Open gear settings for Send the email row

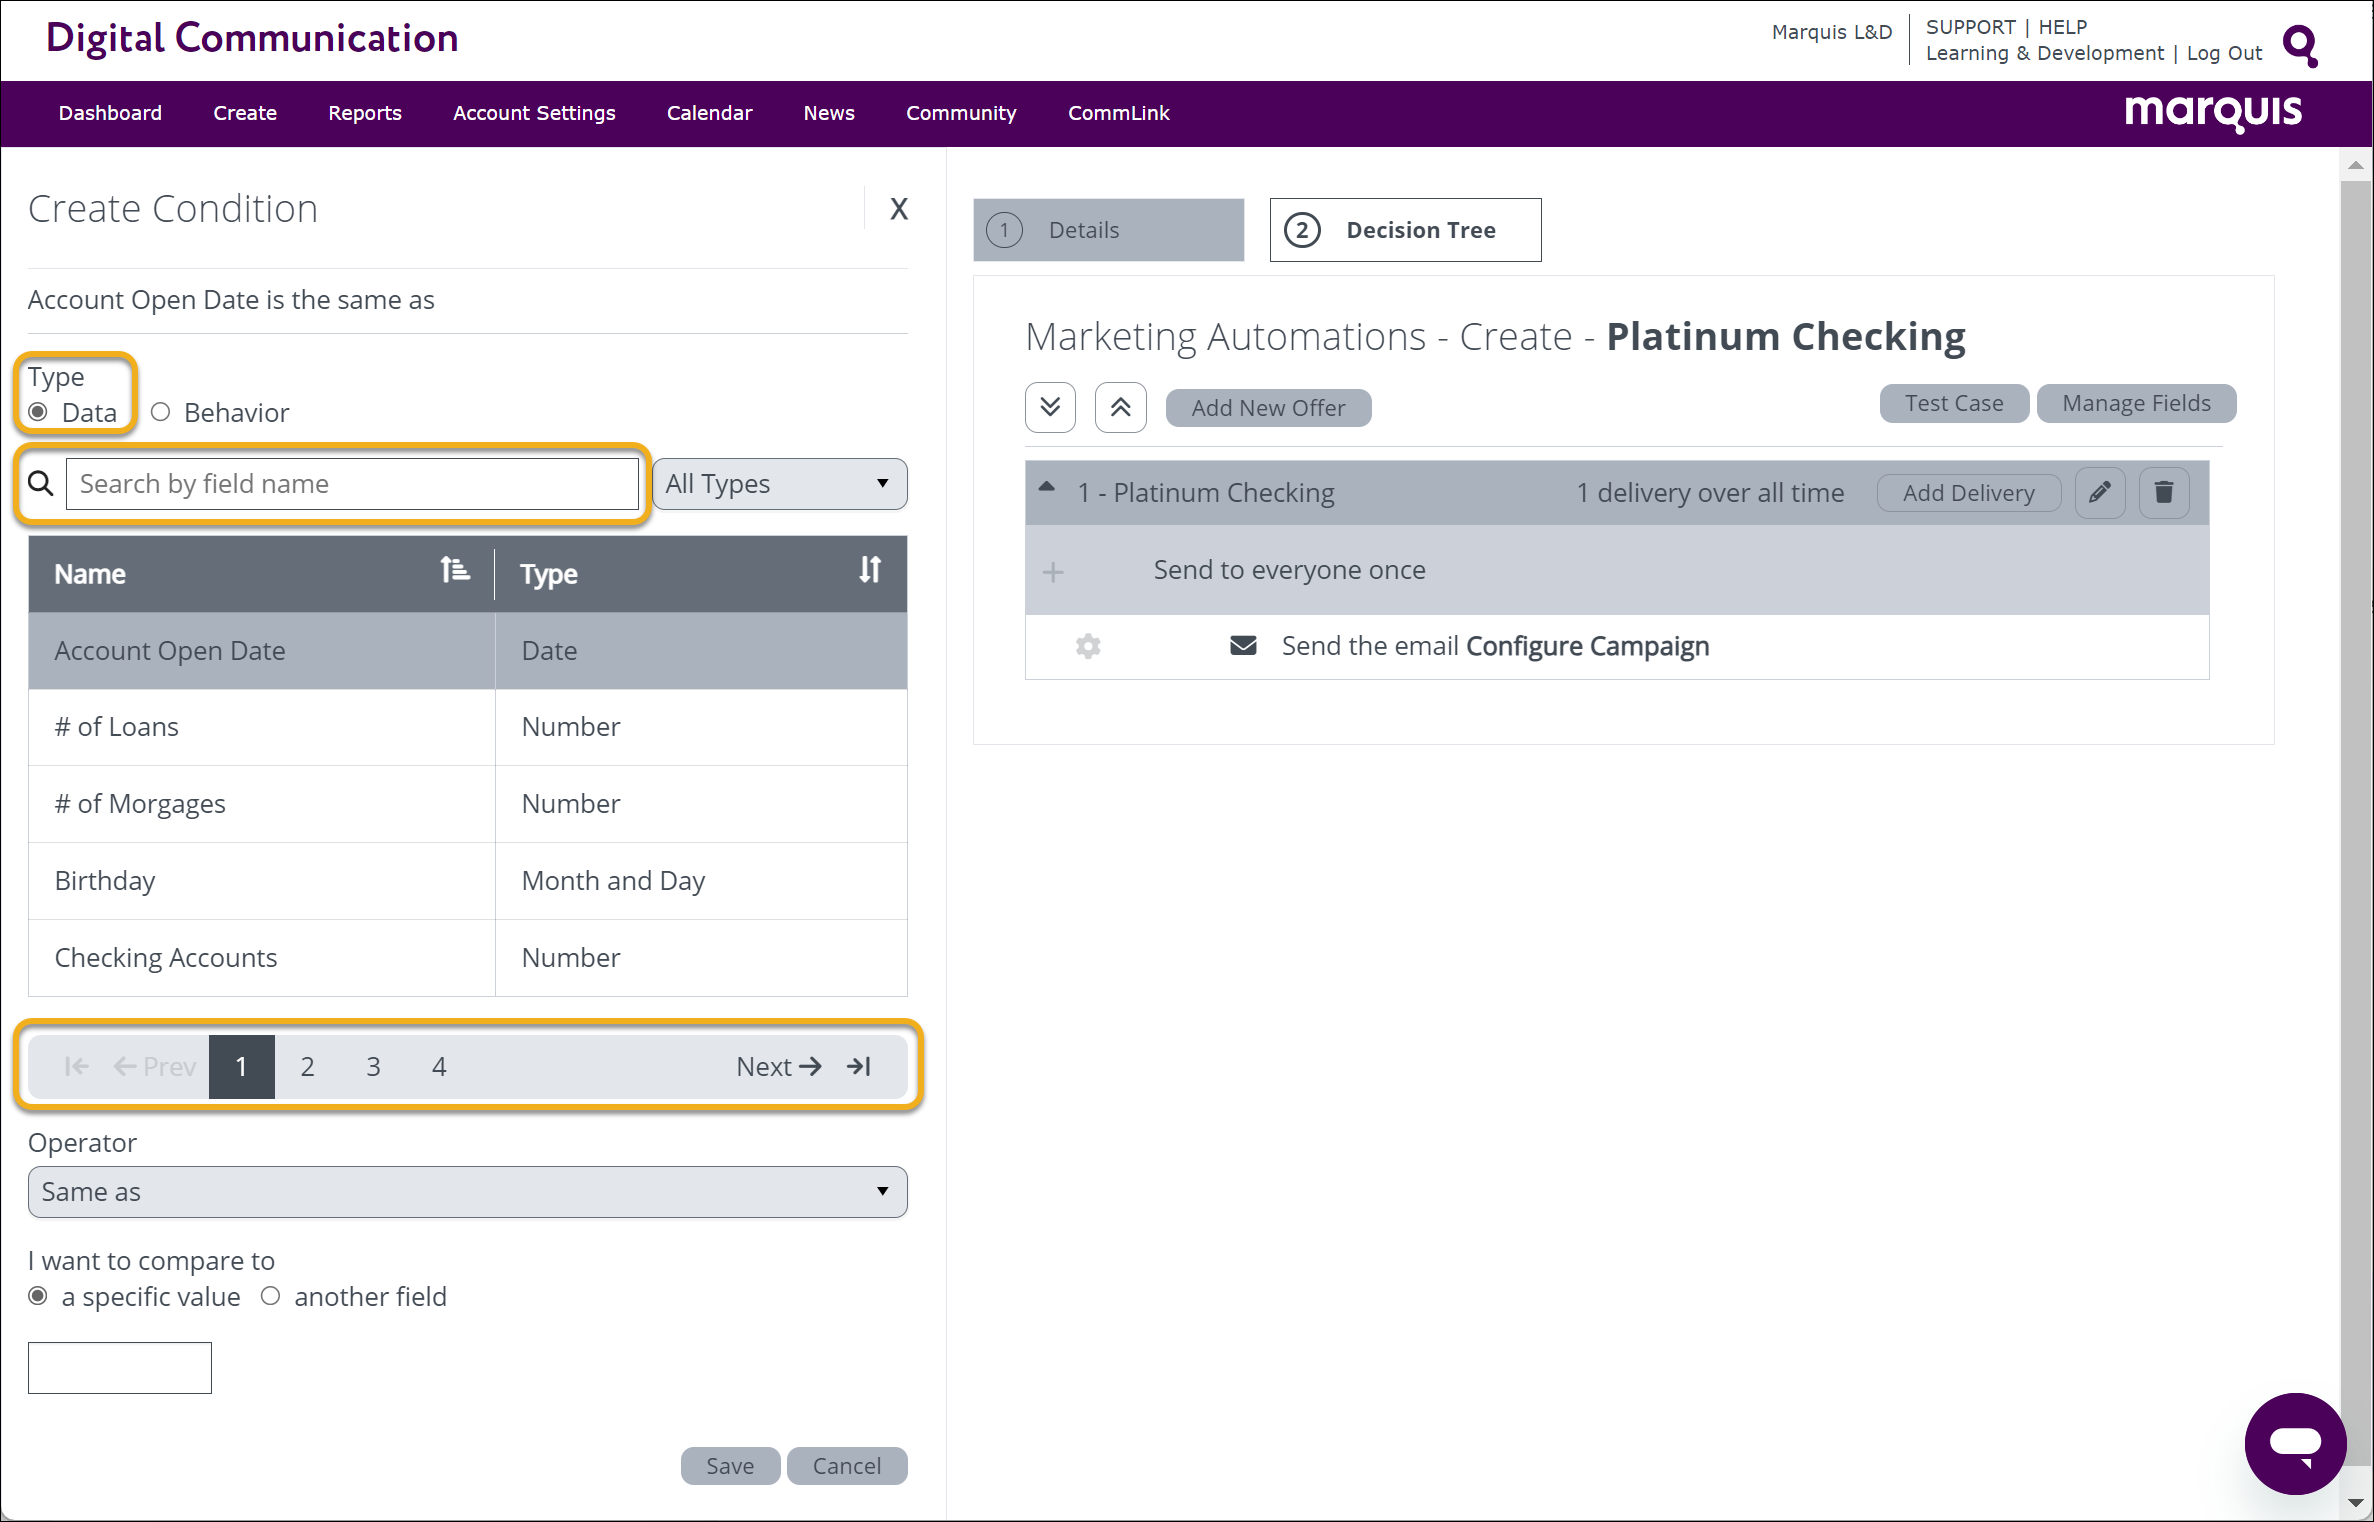point(1088,646)
